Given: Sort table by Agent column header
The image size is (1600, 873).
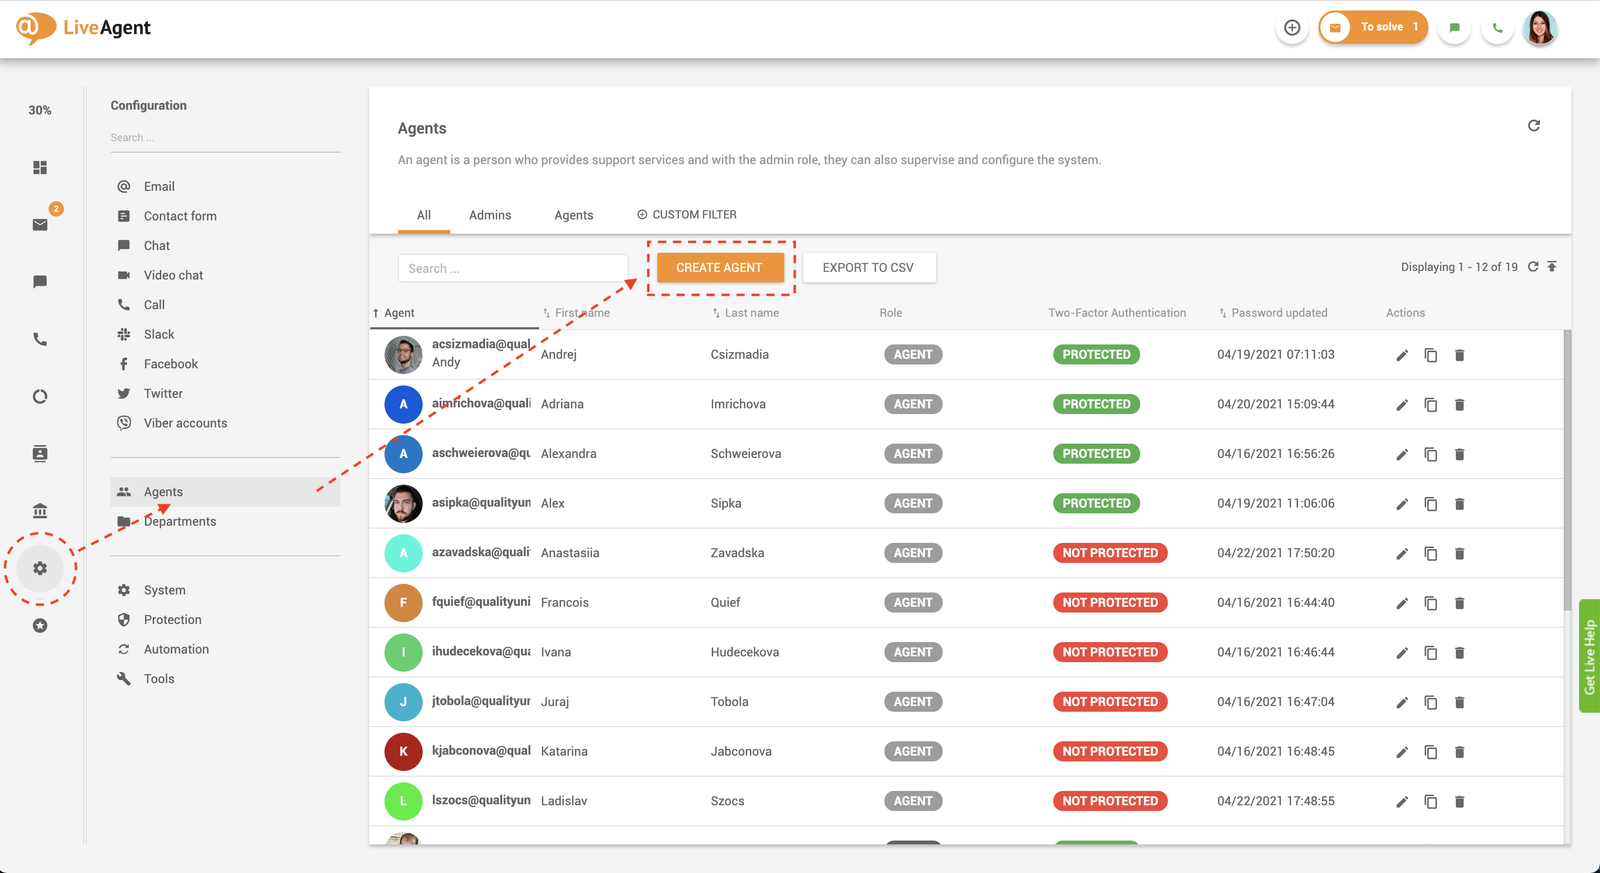Looking at the screenshot, I should click(399, 313).
